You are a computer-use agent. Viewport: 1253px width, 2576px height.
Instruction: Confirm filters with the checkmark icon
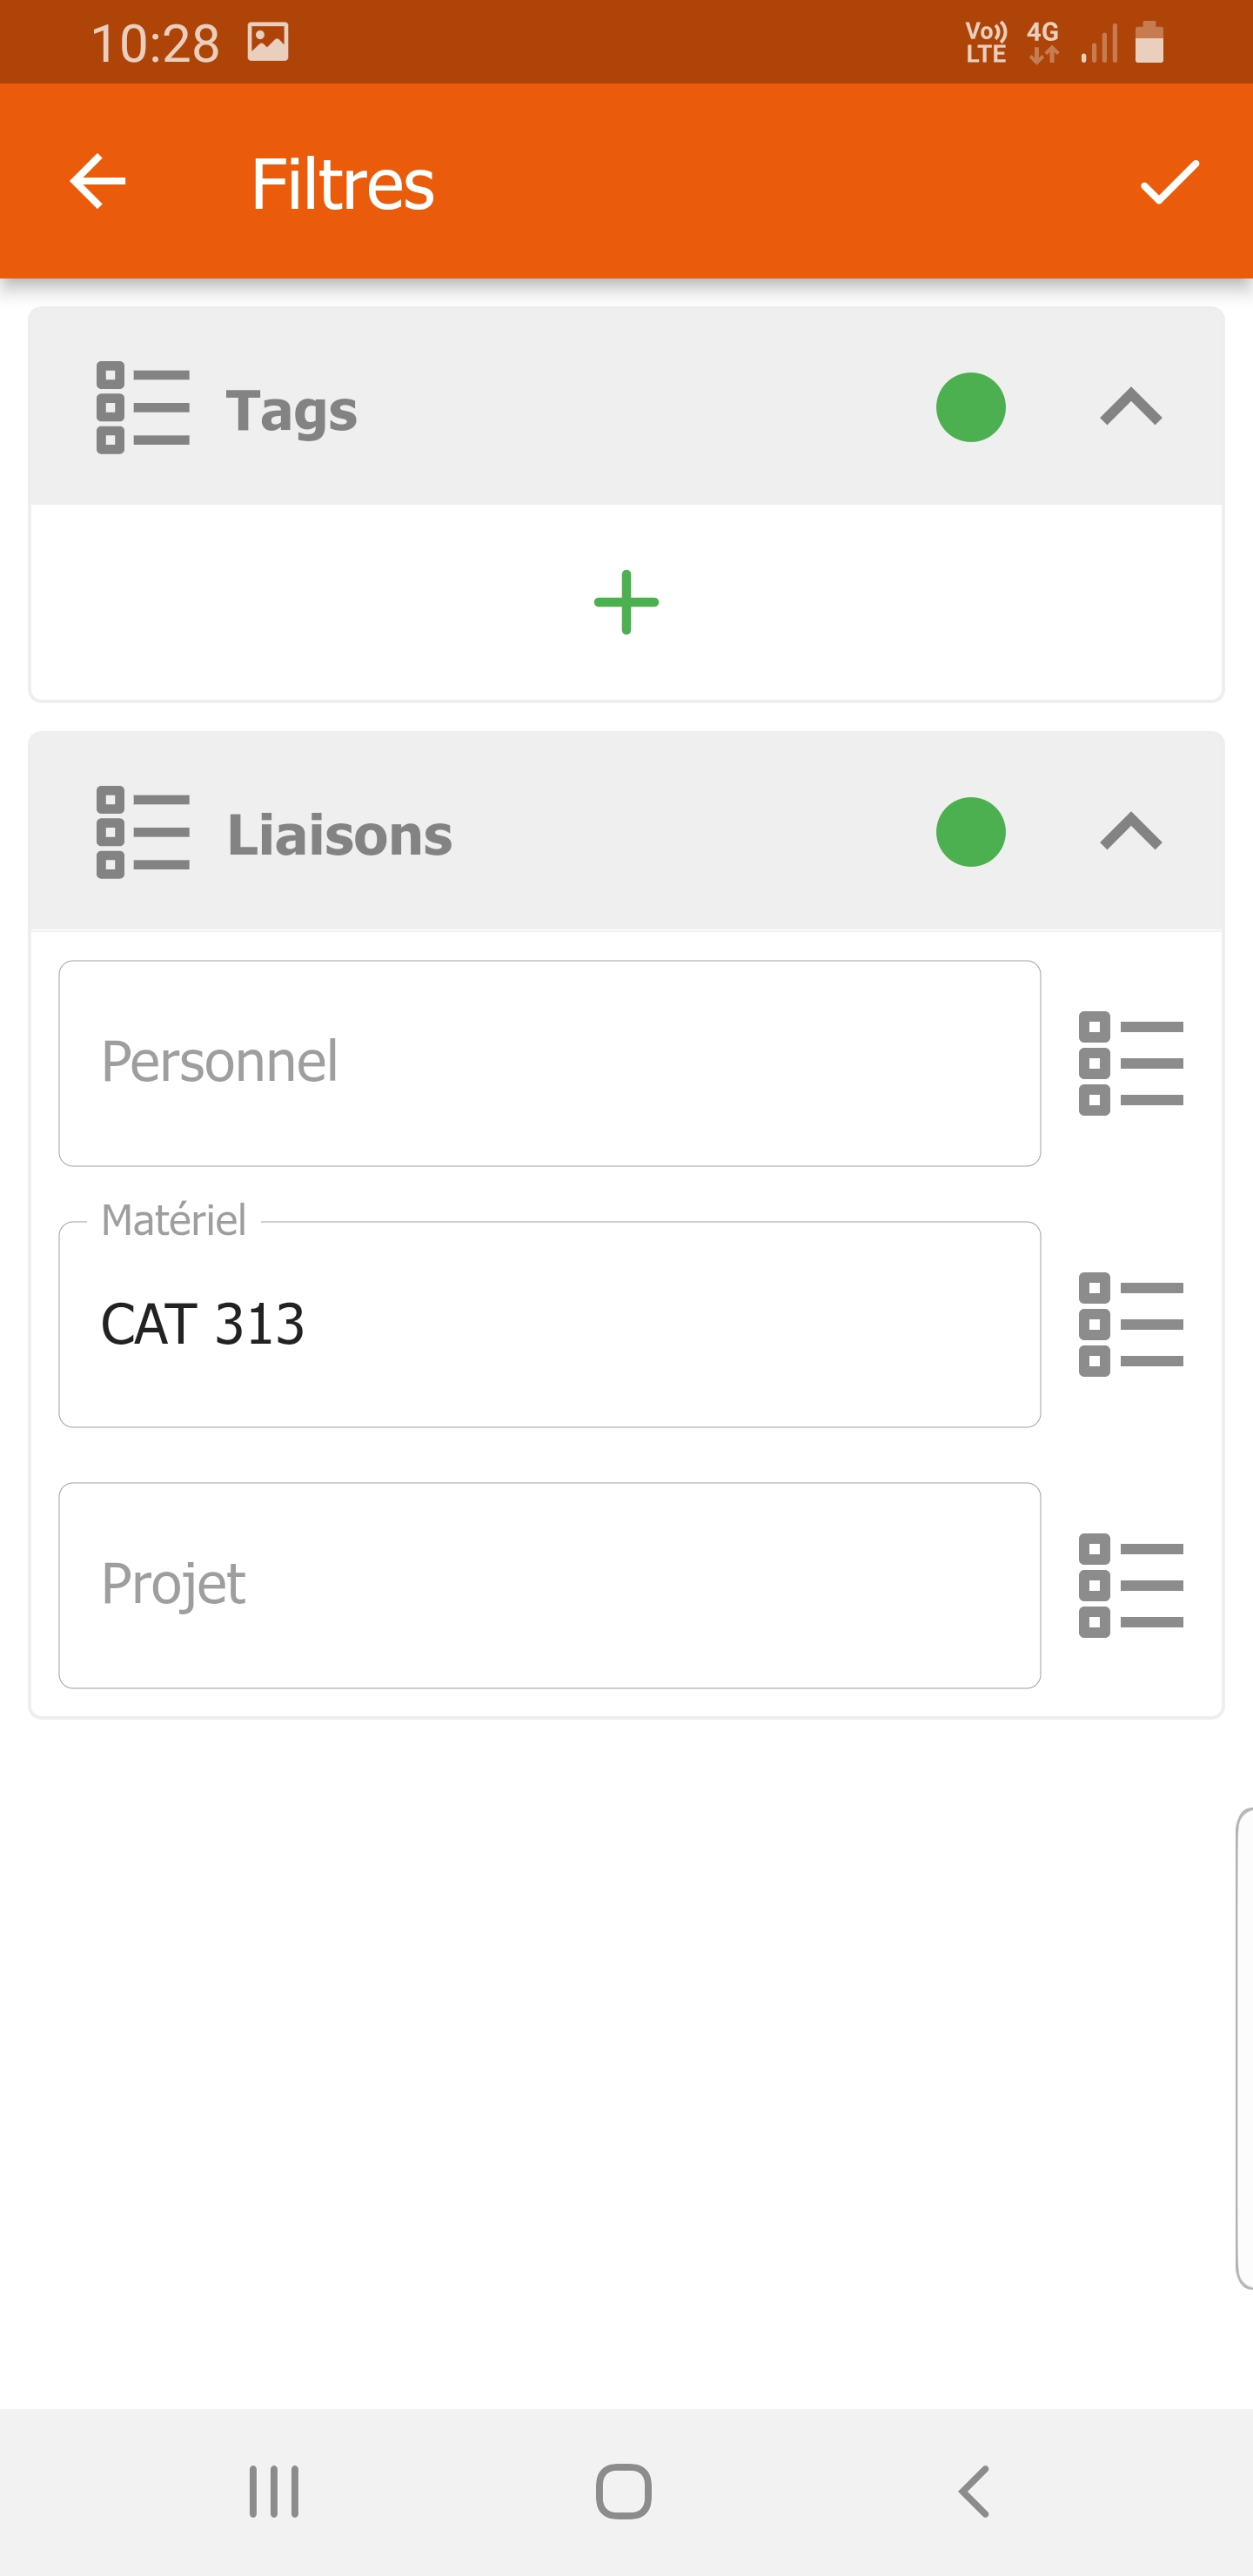click(1169, 182)
